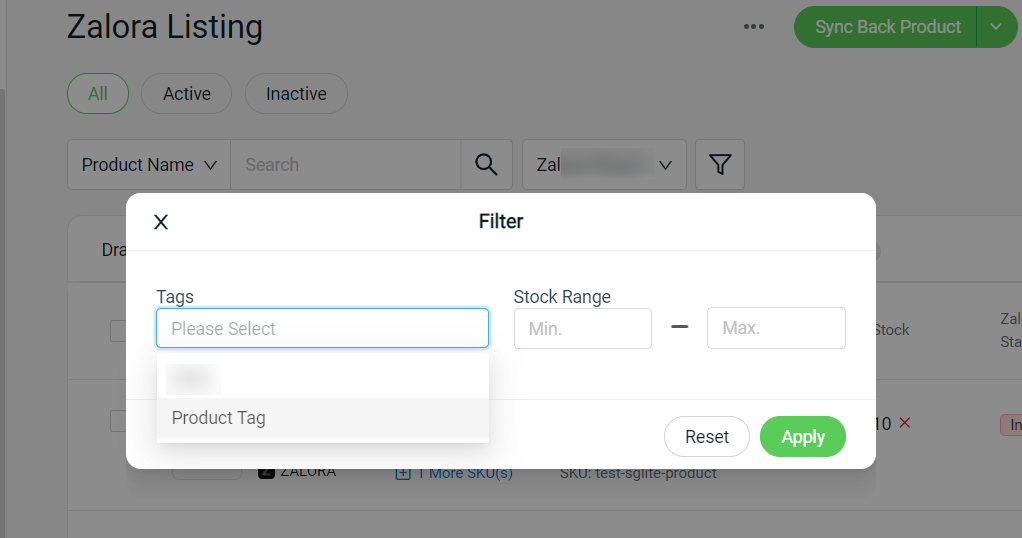Open the Tags Please Select dropdown

322,328
